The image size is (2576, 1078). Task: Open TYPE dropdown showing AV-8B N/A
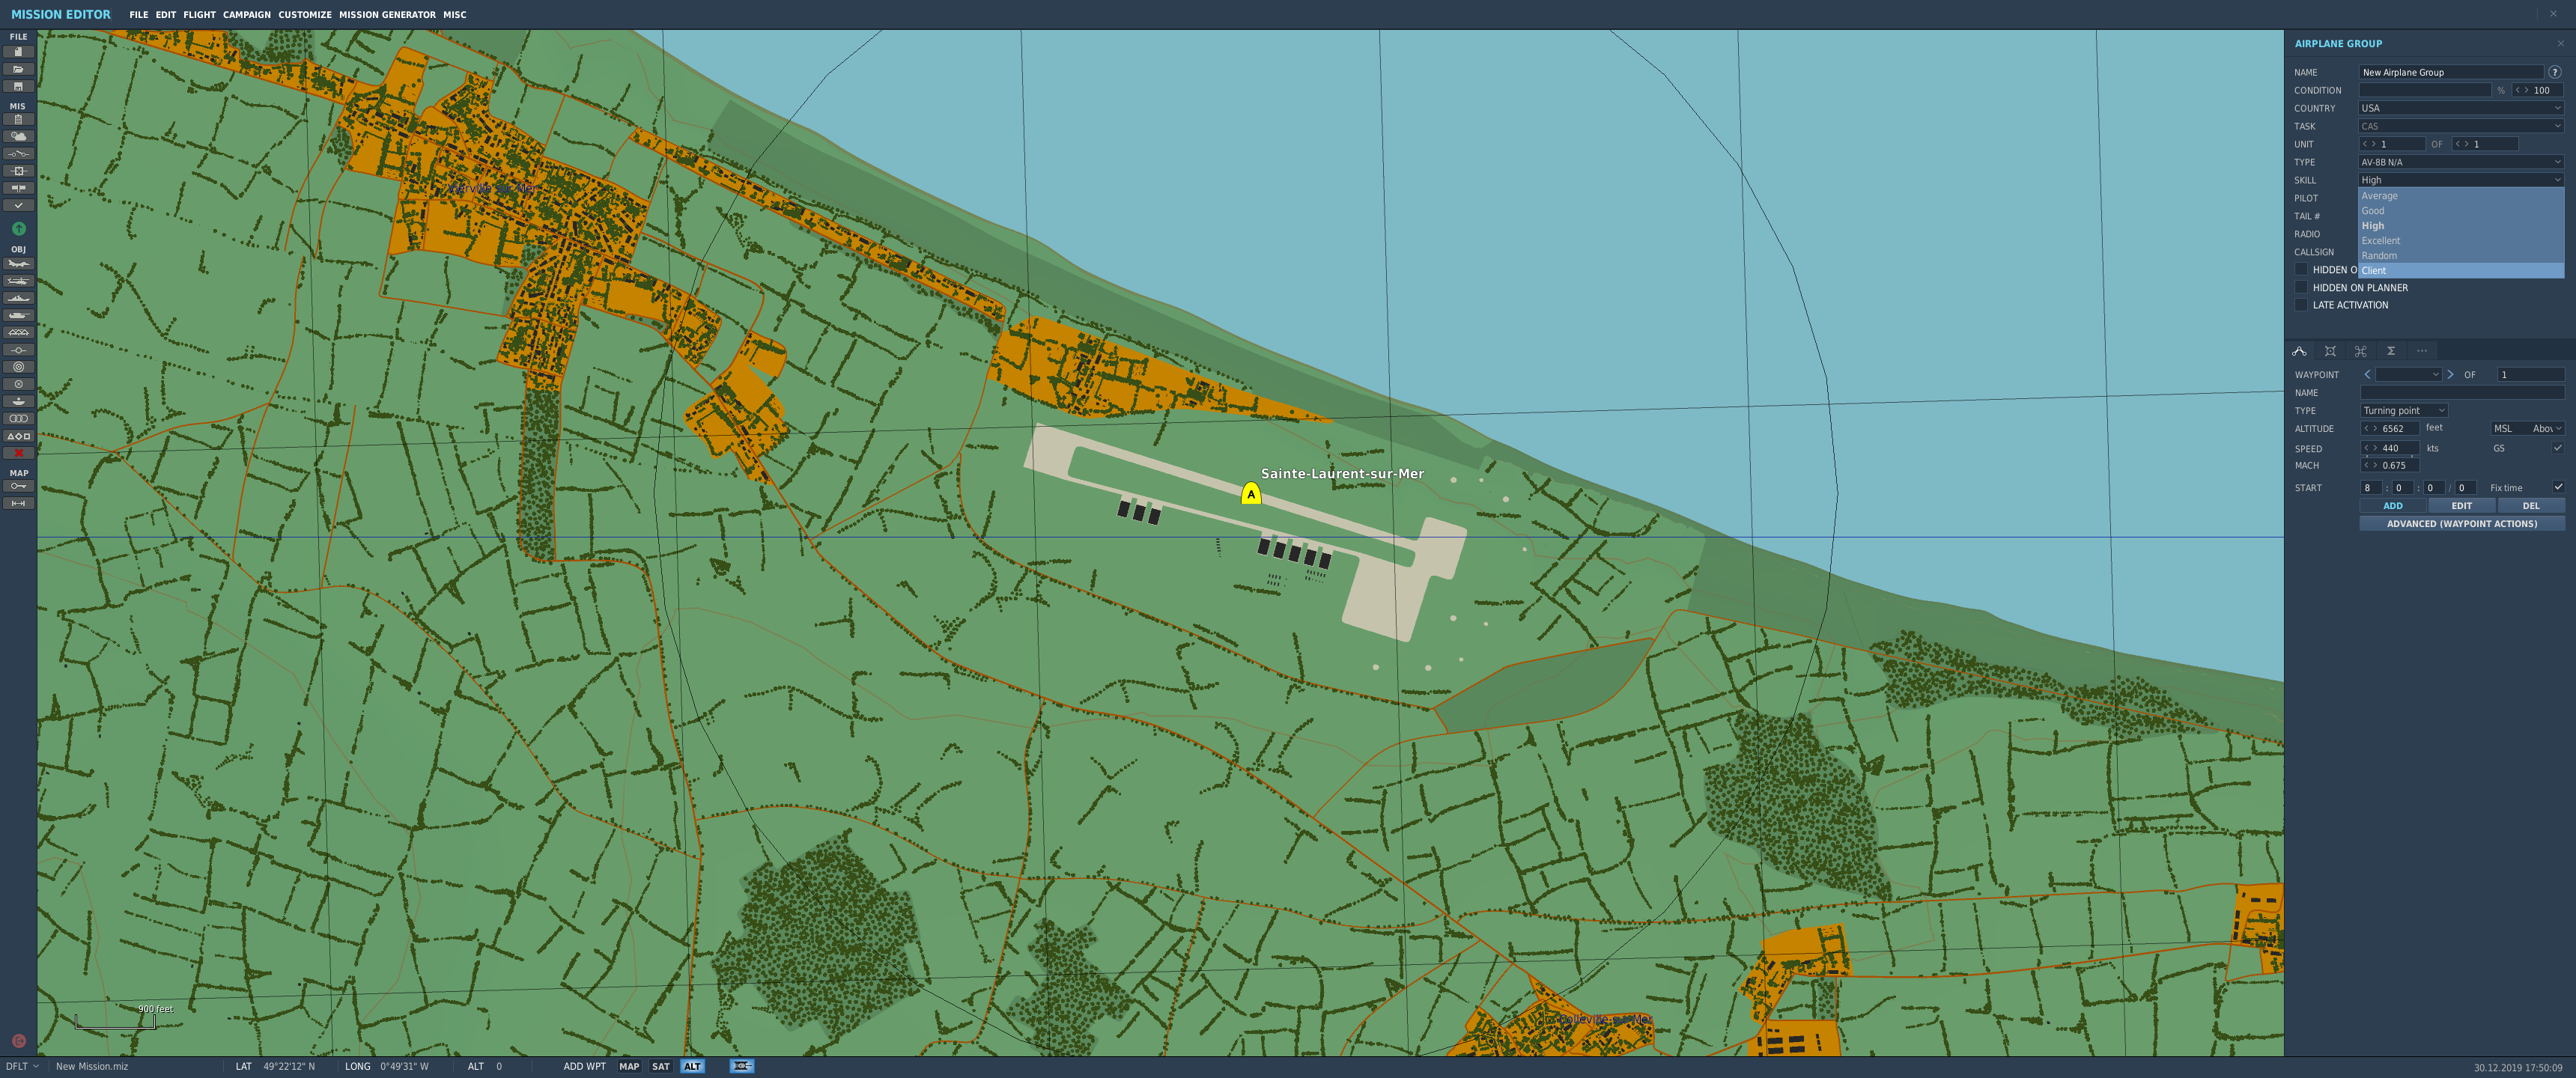pyautogui.click(x=2460, y=162)
